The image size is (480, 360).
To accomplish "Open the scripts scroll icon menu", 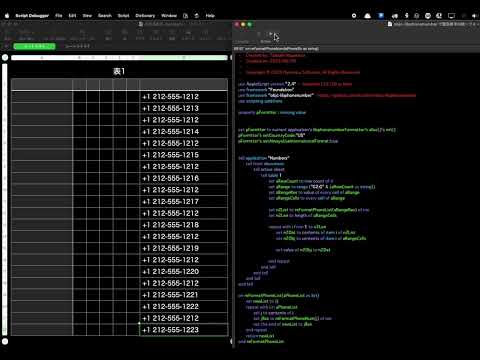I will (x=186, y=16).
